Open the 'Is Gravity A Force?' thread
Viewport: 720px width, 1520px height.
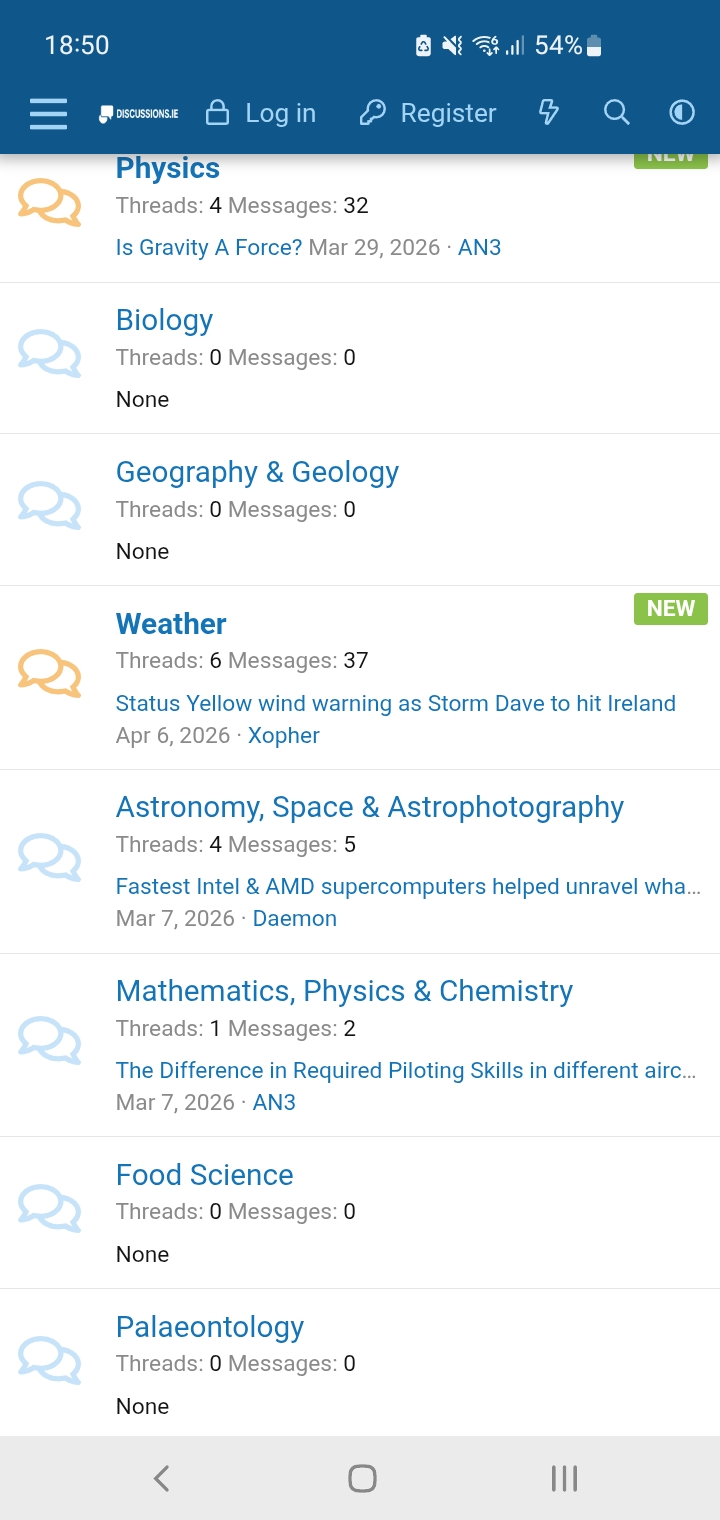[x=209, y=248]
